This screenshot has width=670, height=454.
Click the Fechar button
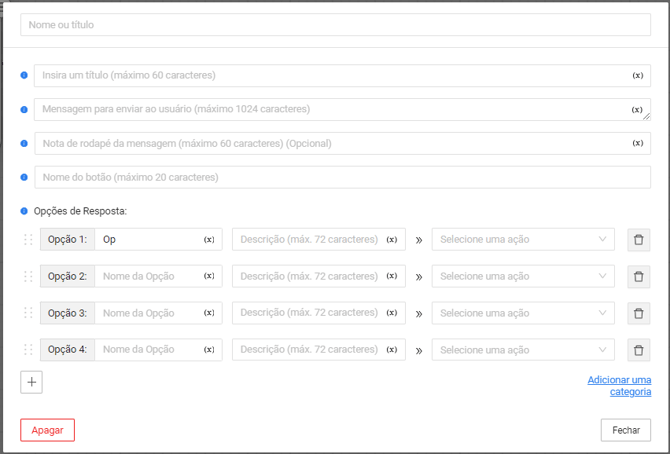pos(626,430)
